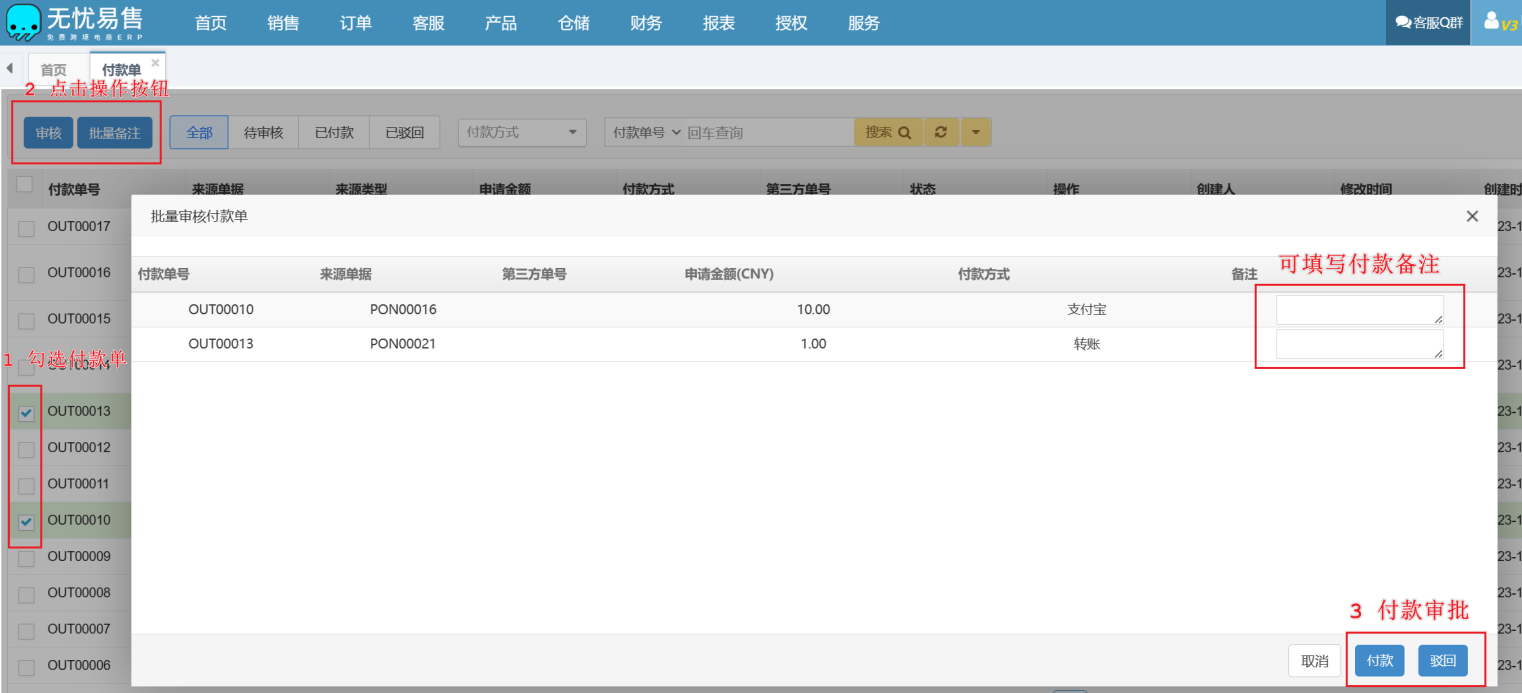This screenshot has height=693, width=1522.
Task: Switch to the 首页 page tab
Action: (54, 70)
